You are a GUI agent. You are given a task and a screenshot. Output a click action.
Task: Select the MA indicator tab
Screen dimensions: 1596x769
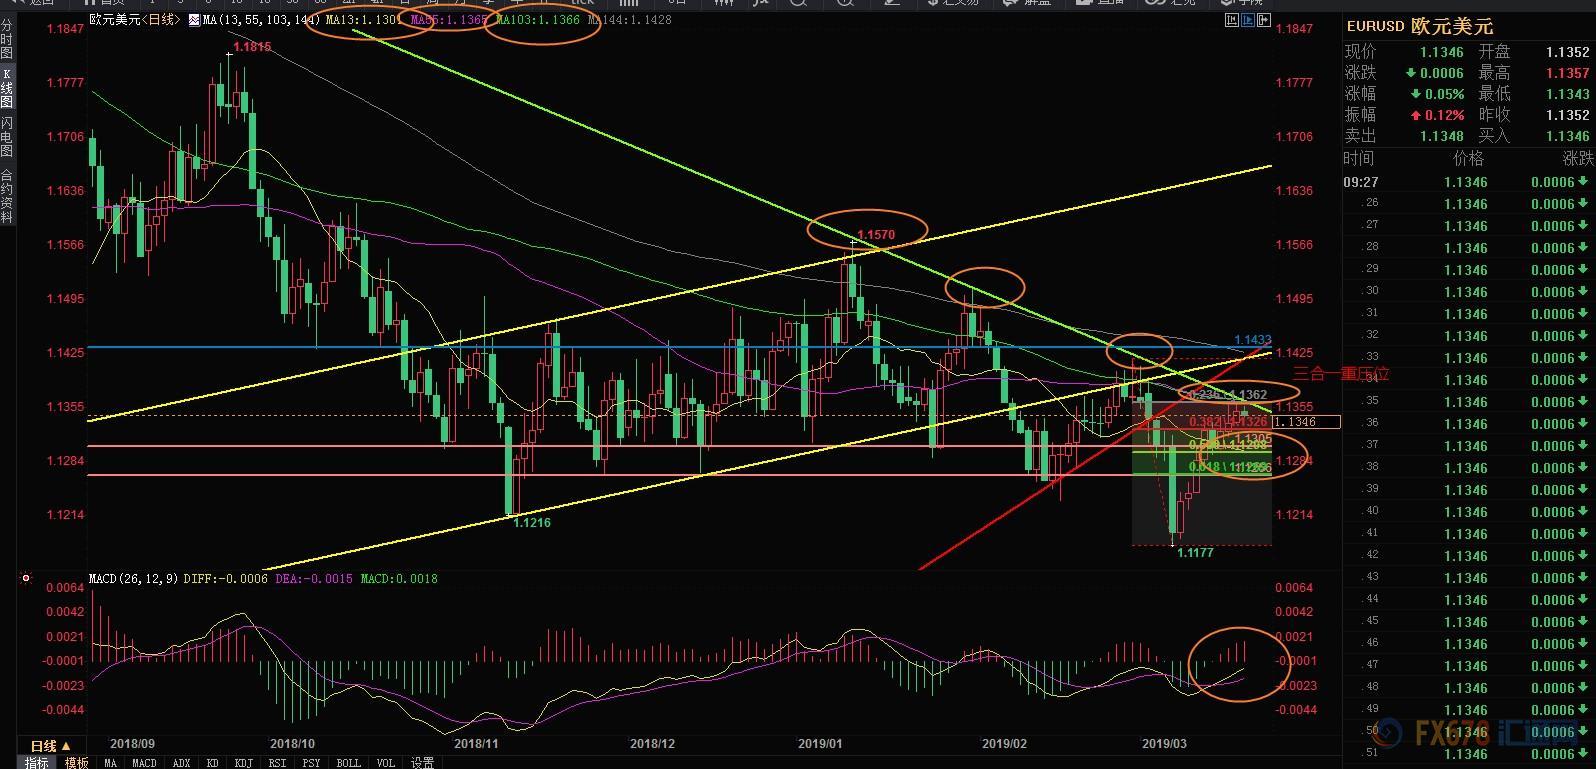(110, 762)
